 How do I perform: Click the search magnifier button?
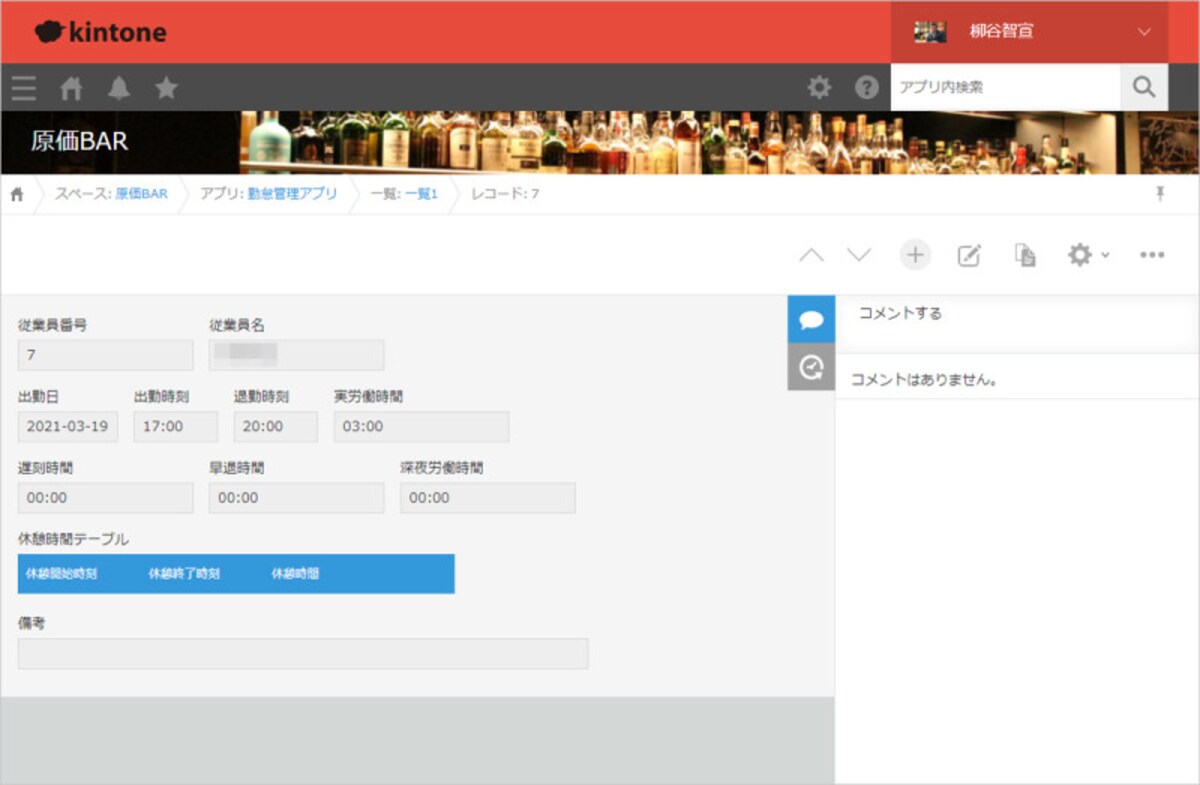[x=1144, y=87]
